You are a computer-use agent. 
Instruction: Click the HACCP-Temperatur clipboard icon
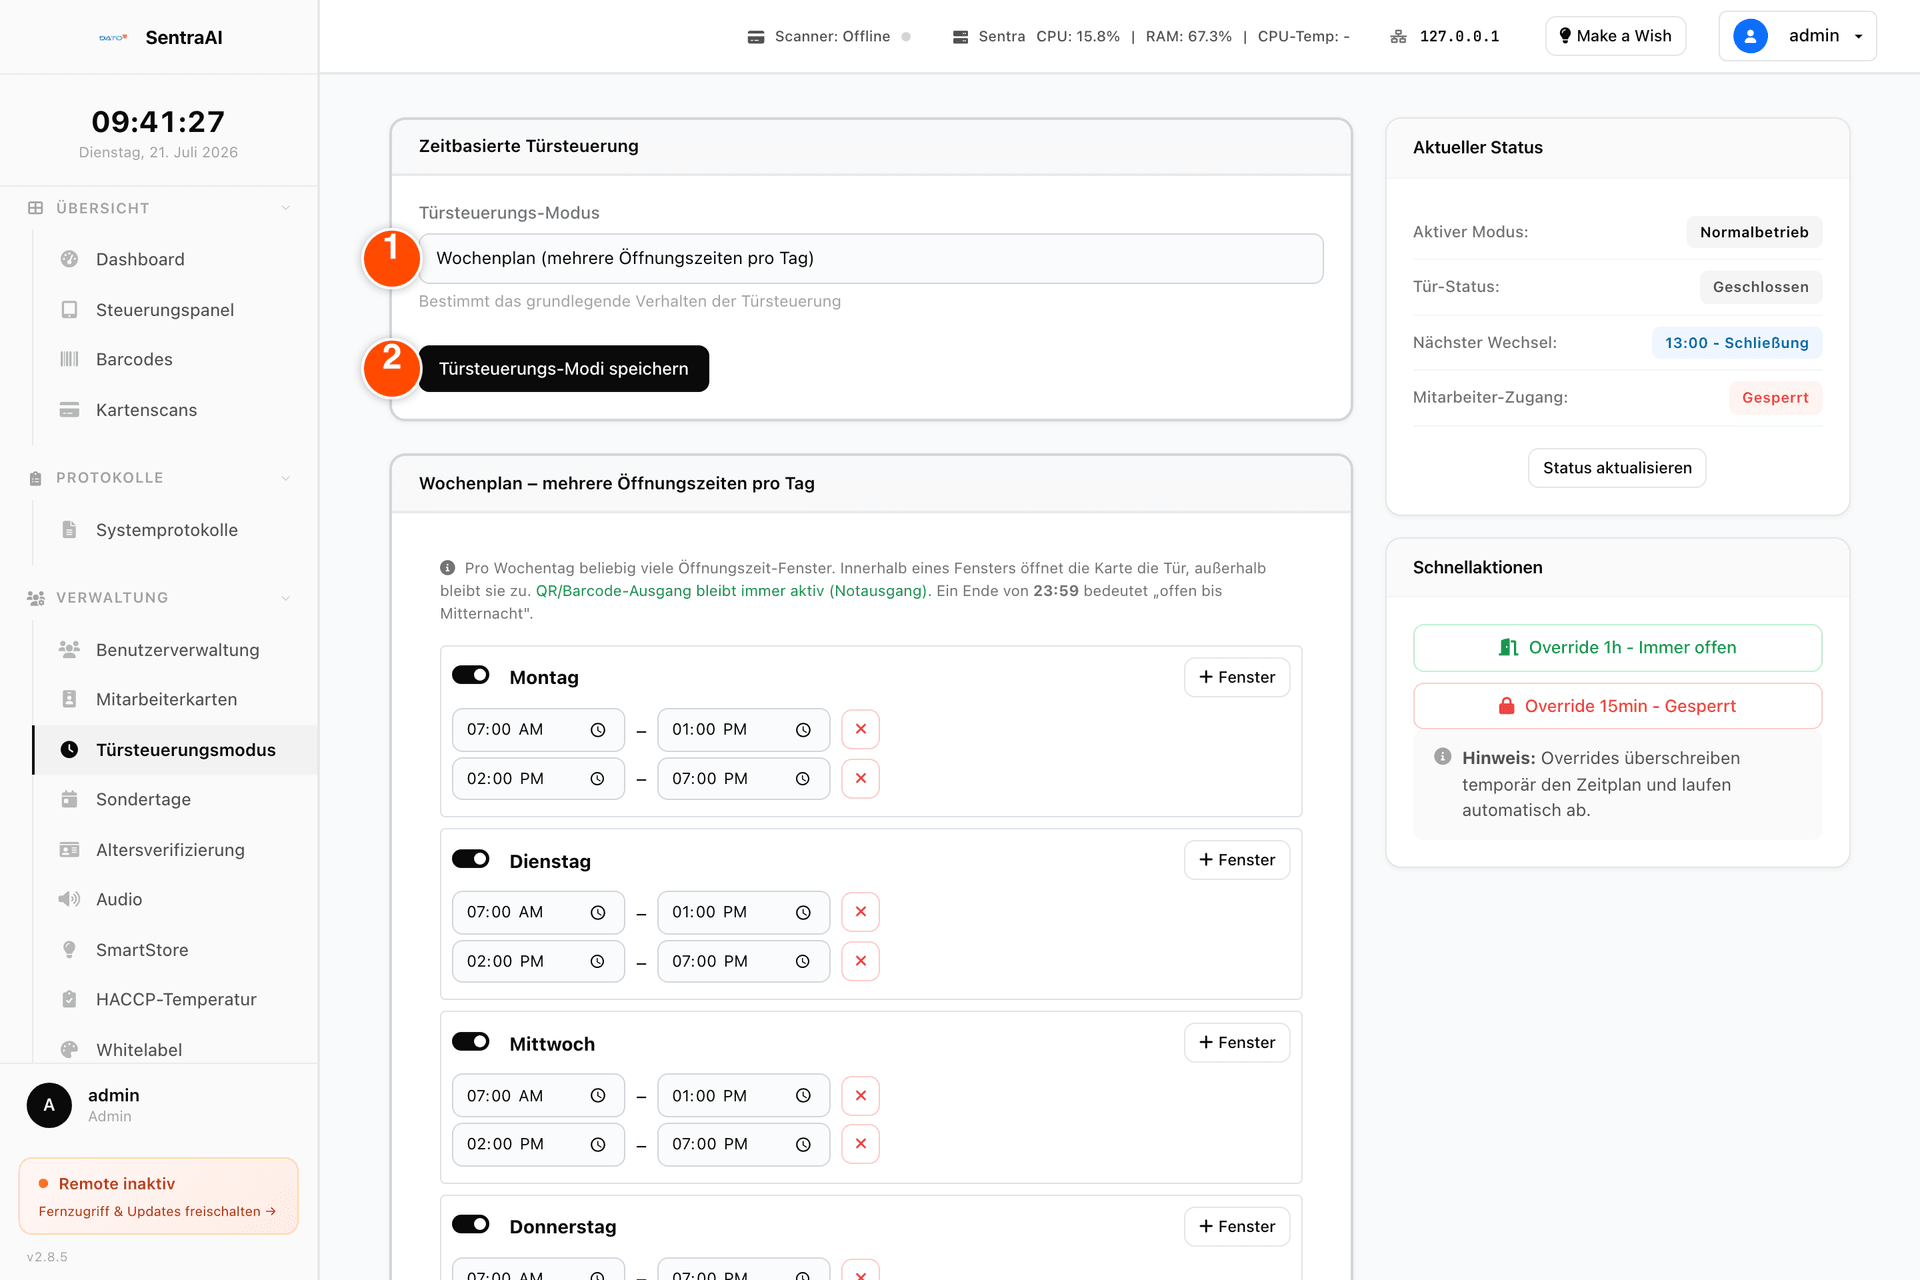69,999
